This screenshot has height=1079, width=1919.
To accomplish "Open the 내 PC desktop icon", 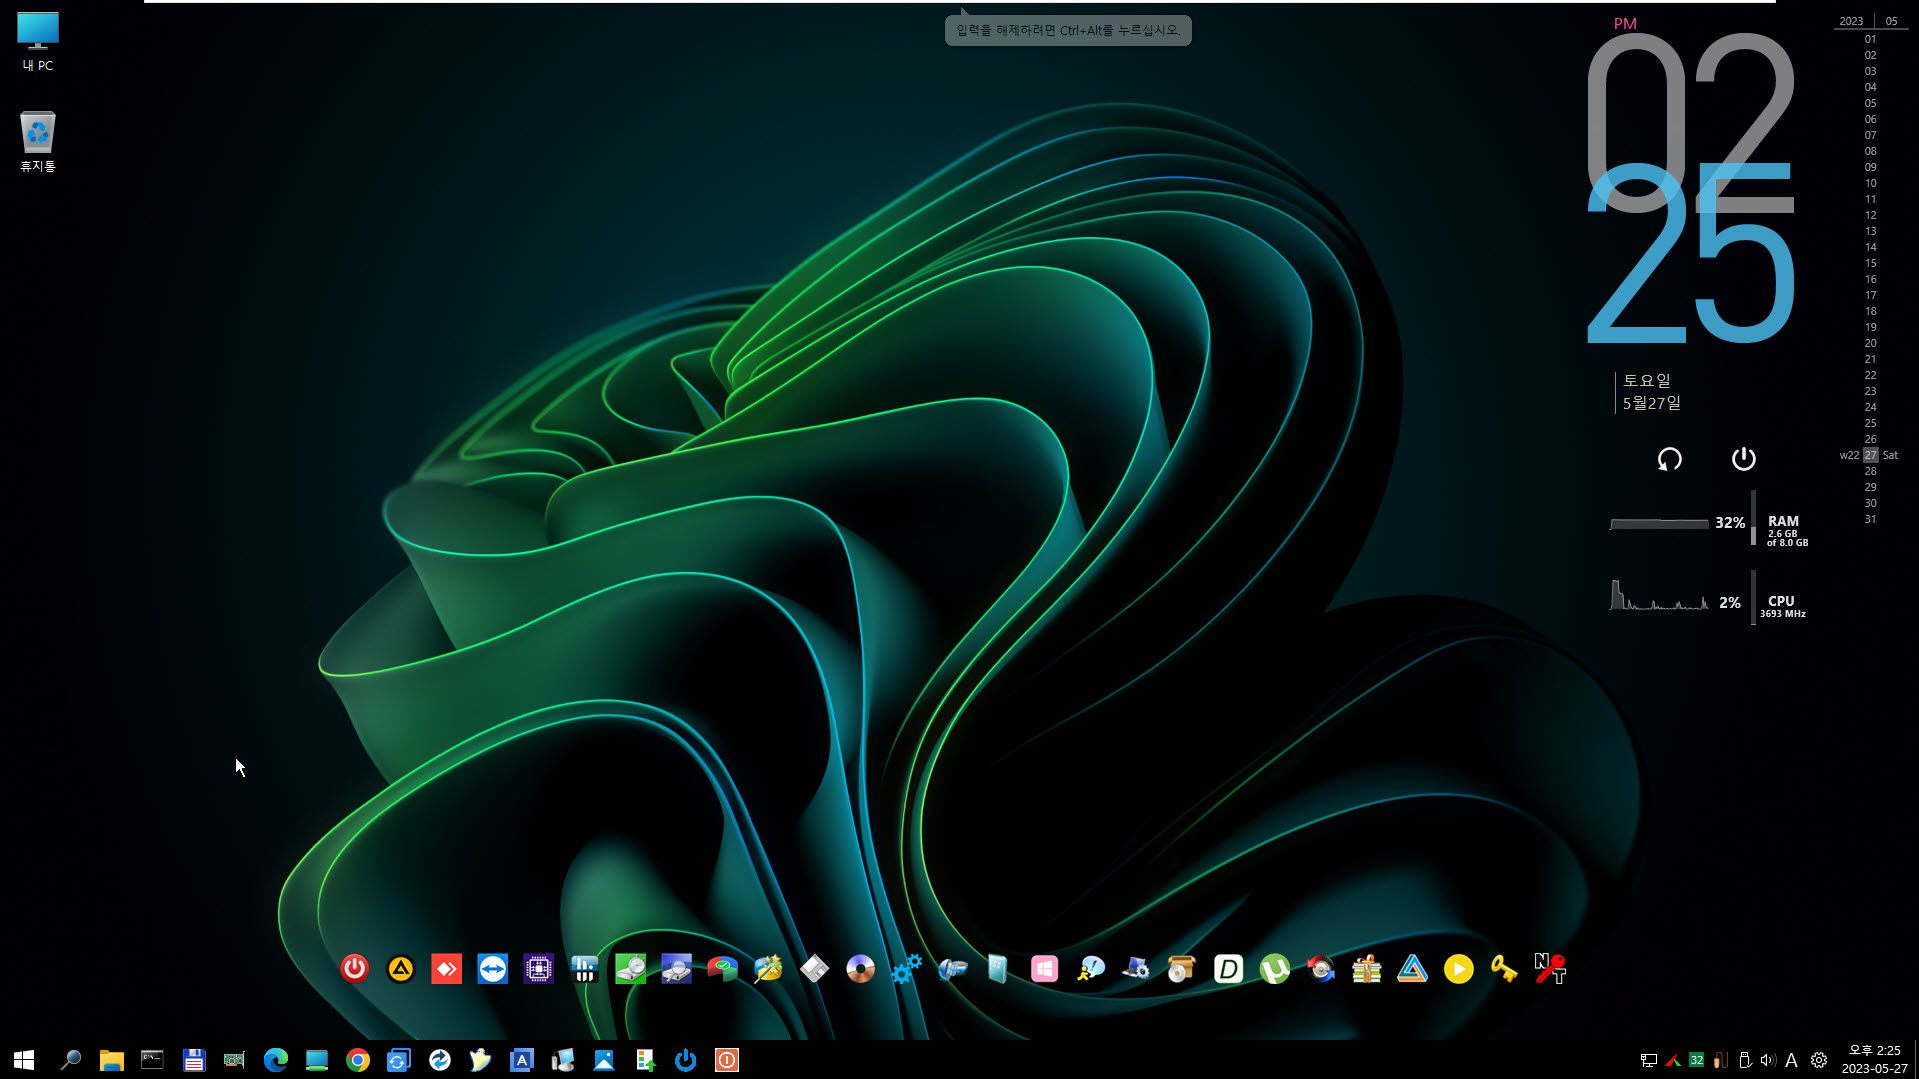I will click(x=38, y=42).
